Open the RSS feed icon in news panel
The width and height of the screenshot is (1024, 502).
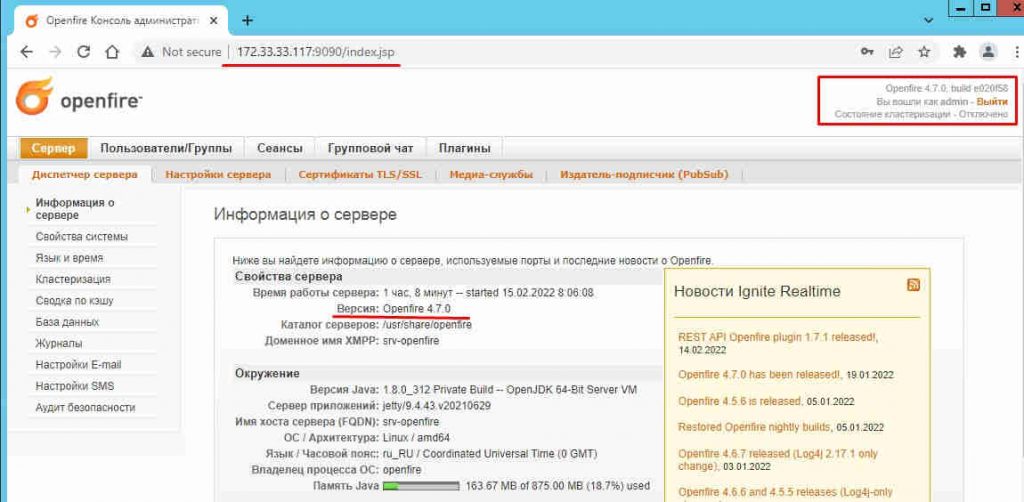(913, 285)
